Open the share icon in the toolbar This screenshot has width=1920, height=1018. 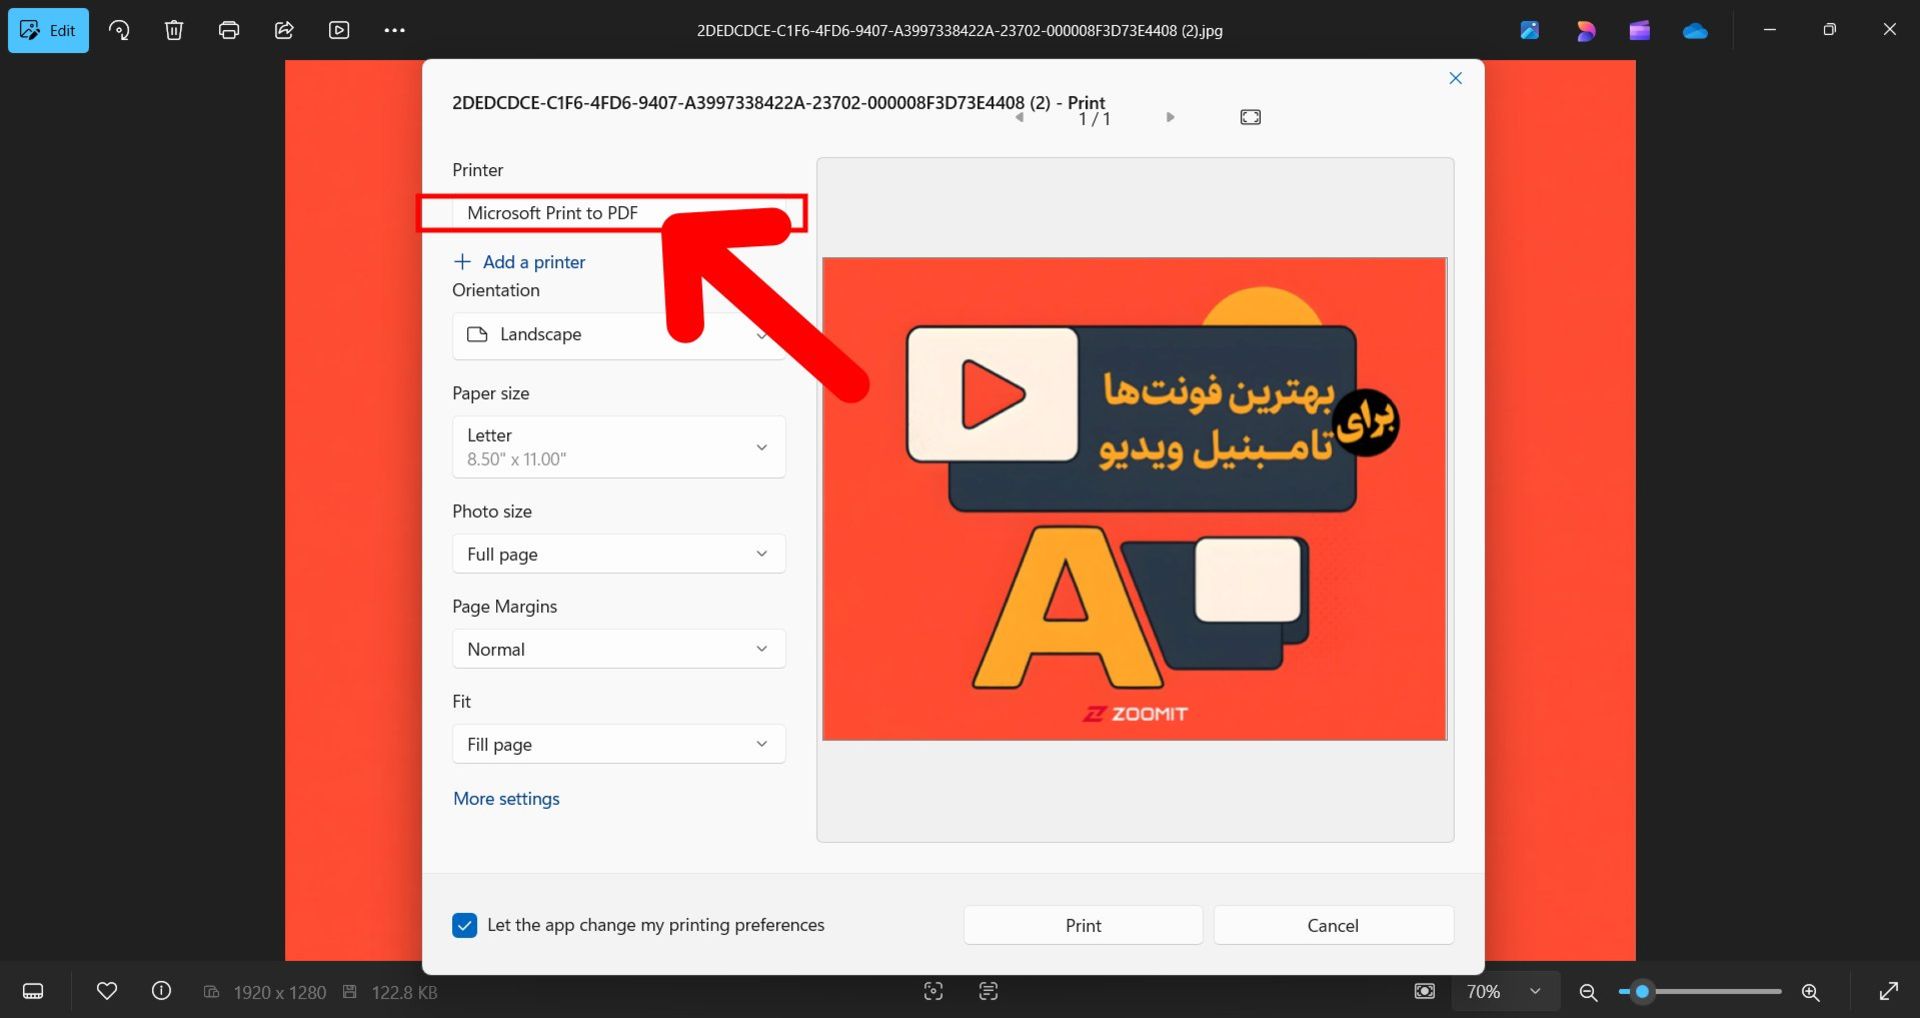(284, 30)
